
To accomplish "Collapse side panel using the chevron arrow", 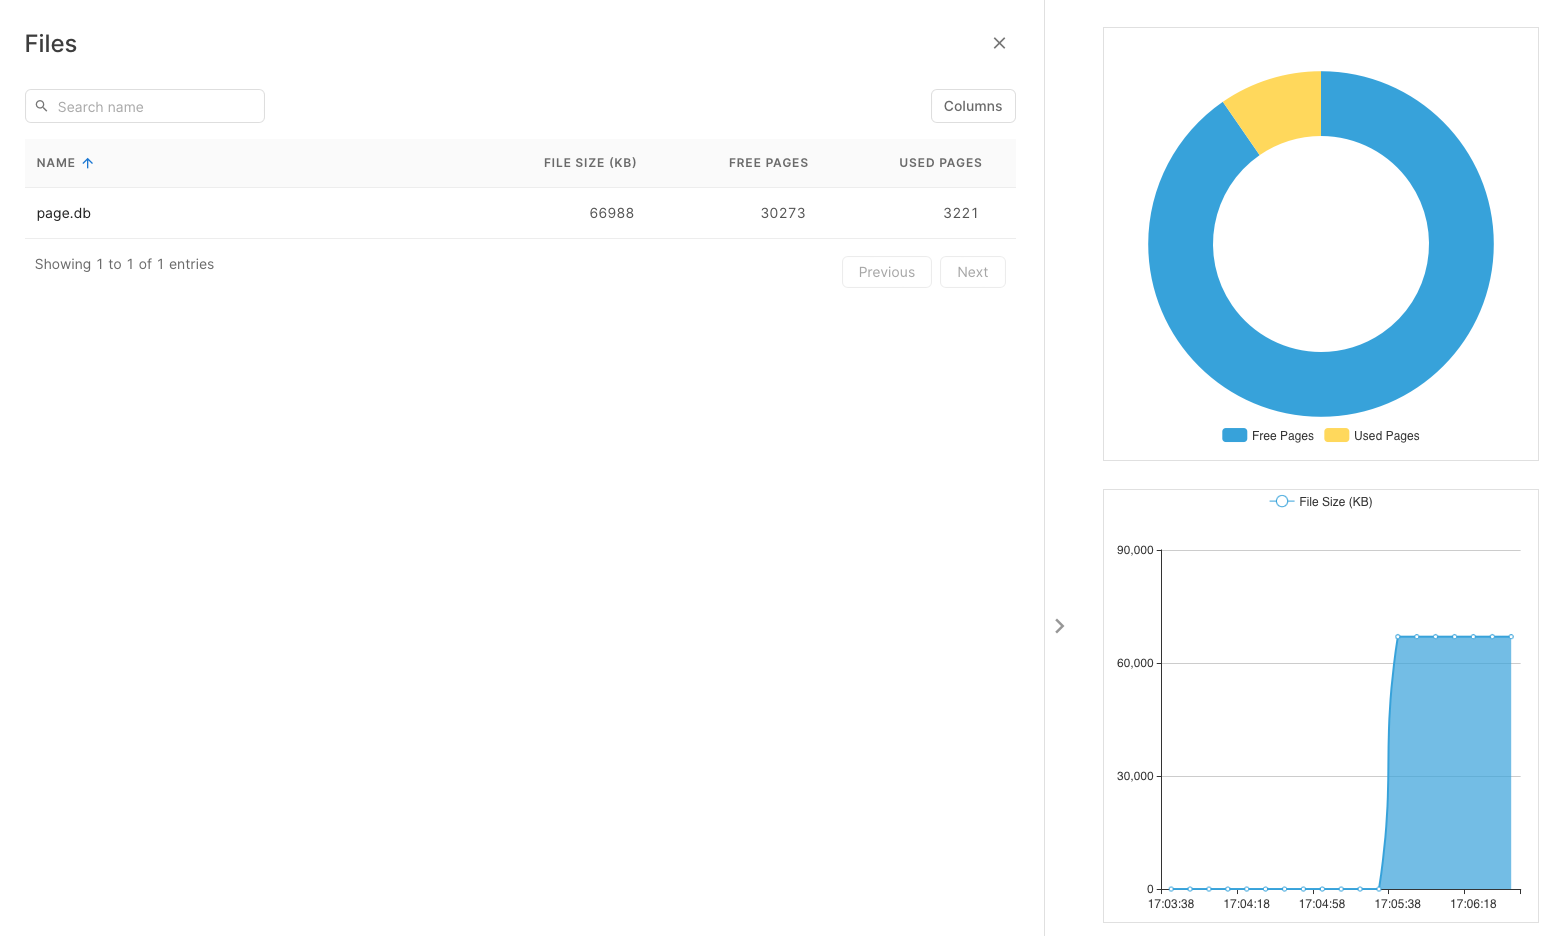I will 1059,626.
